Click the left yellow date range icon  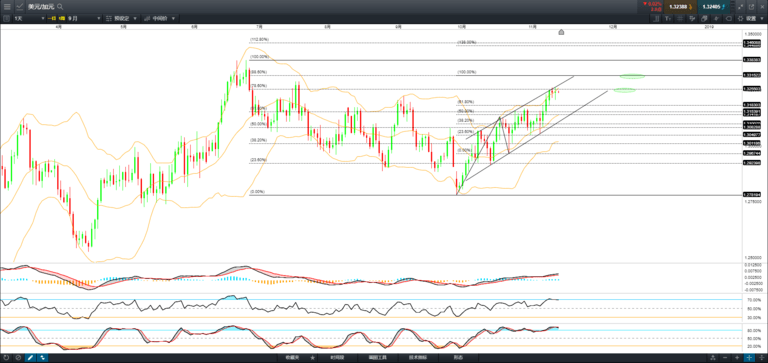(51, 18)
